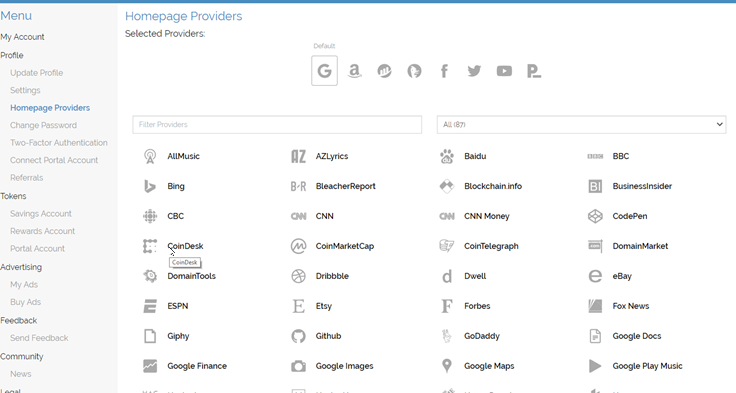The height and width of the screenshot is (393, 736).
Task: Click the ESPN logo icon
Action: 150,306
